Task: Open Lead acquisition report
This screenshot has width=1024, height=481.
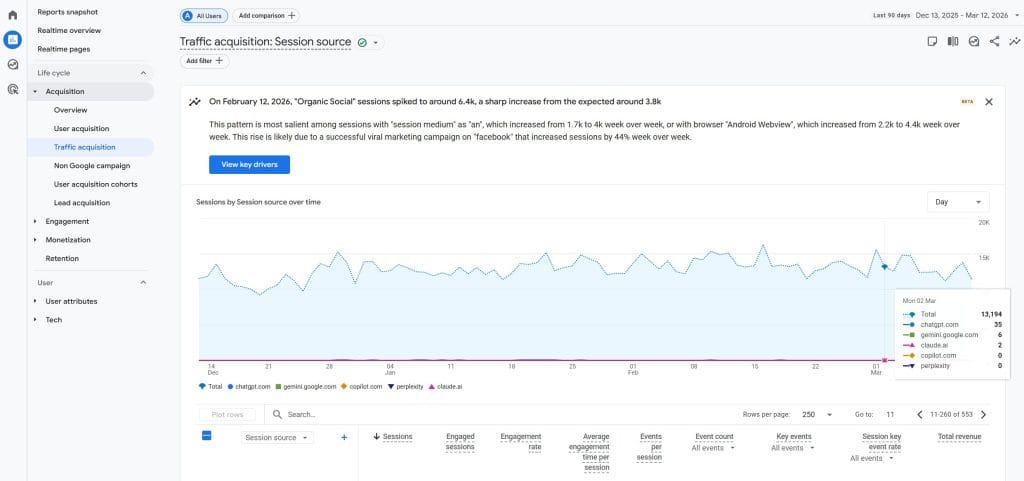Action: [x=82, y=202]
